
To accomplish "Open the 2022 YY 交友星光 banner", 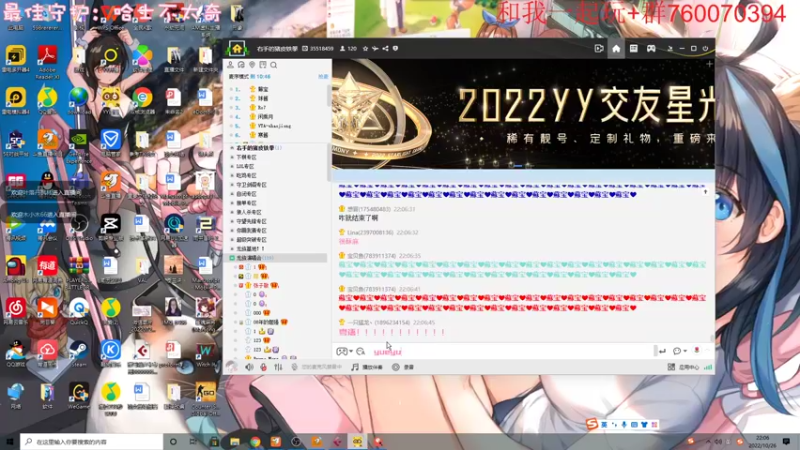I will [x=523, y=113].
